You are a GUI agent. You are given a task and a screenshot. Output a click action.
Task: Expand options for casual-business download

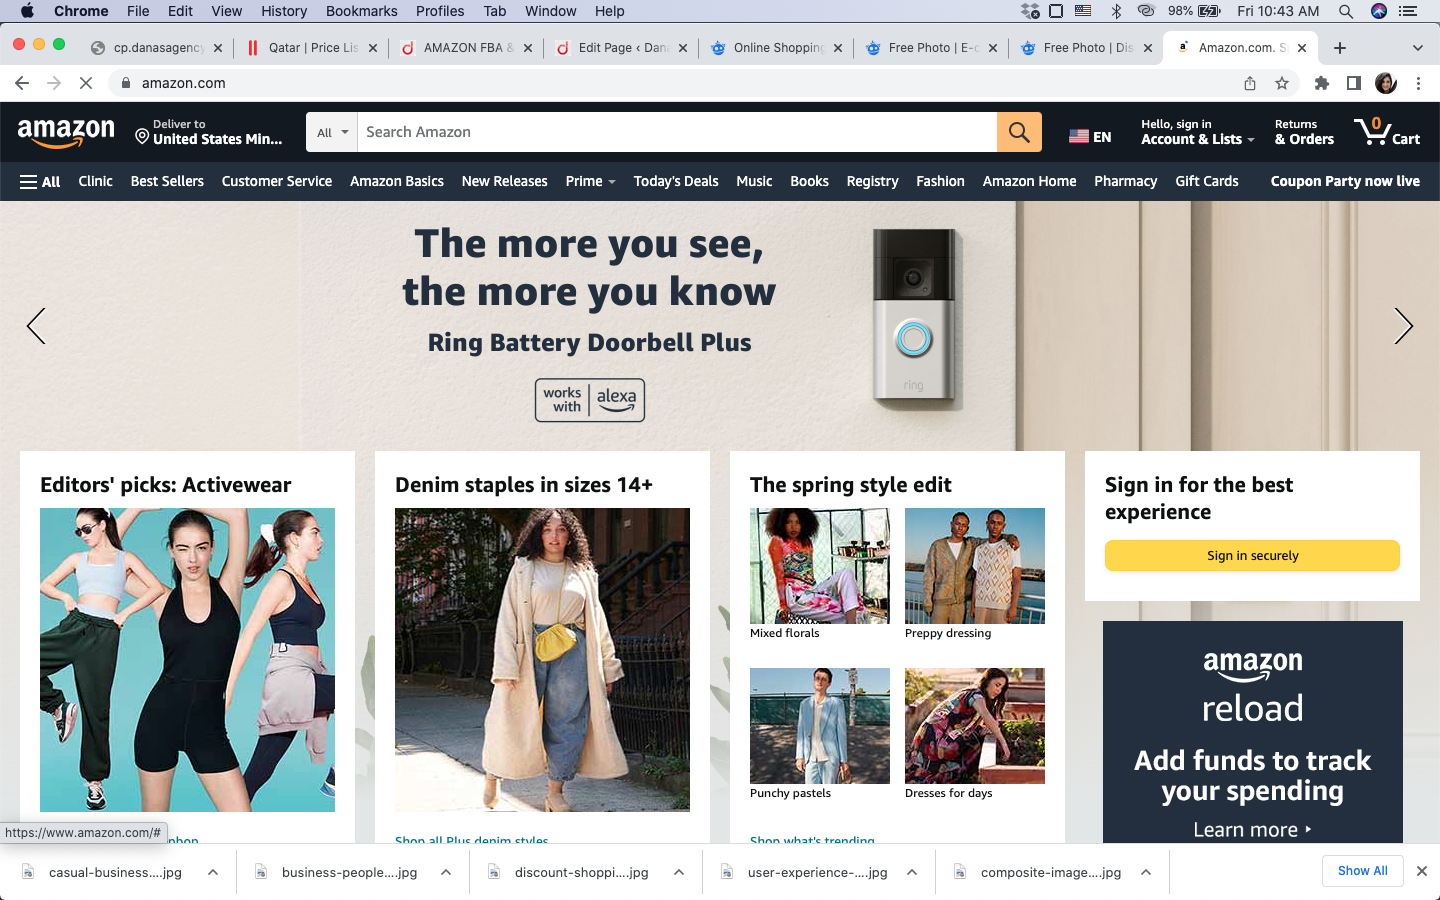(213, 872)
